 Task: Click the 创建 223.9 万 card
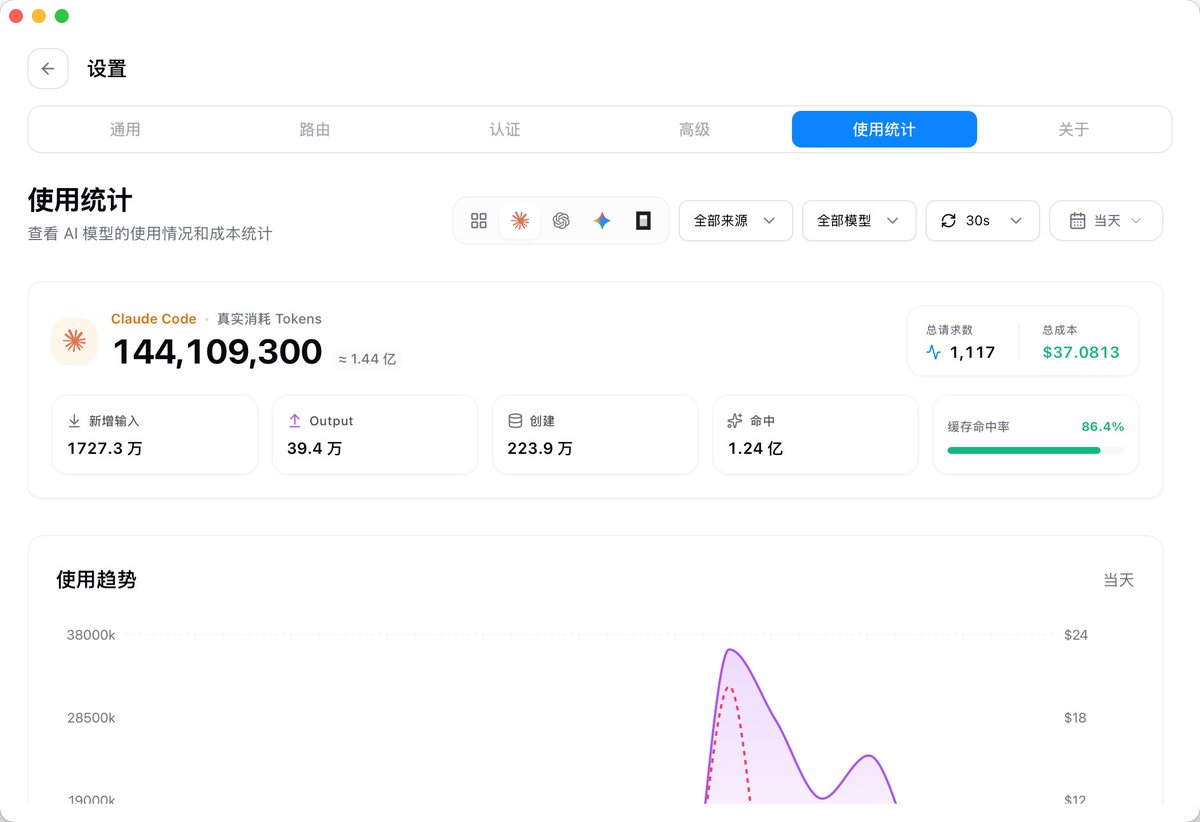click(x=595, y=435)
